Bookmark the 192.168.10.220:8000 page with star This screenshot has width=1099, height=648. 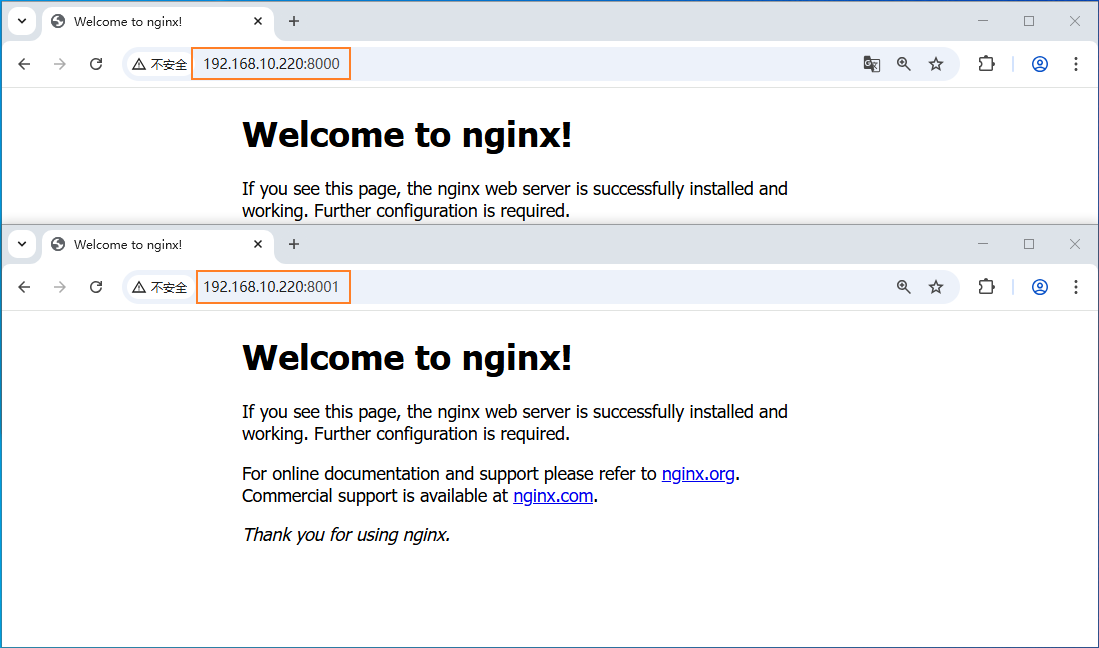click(936, 64)
